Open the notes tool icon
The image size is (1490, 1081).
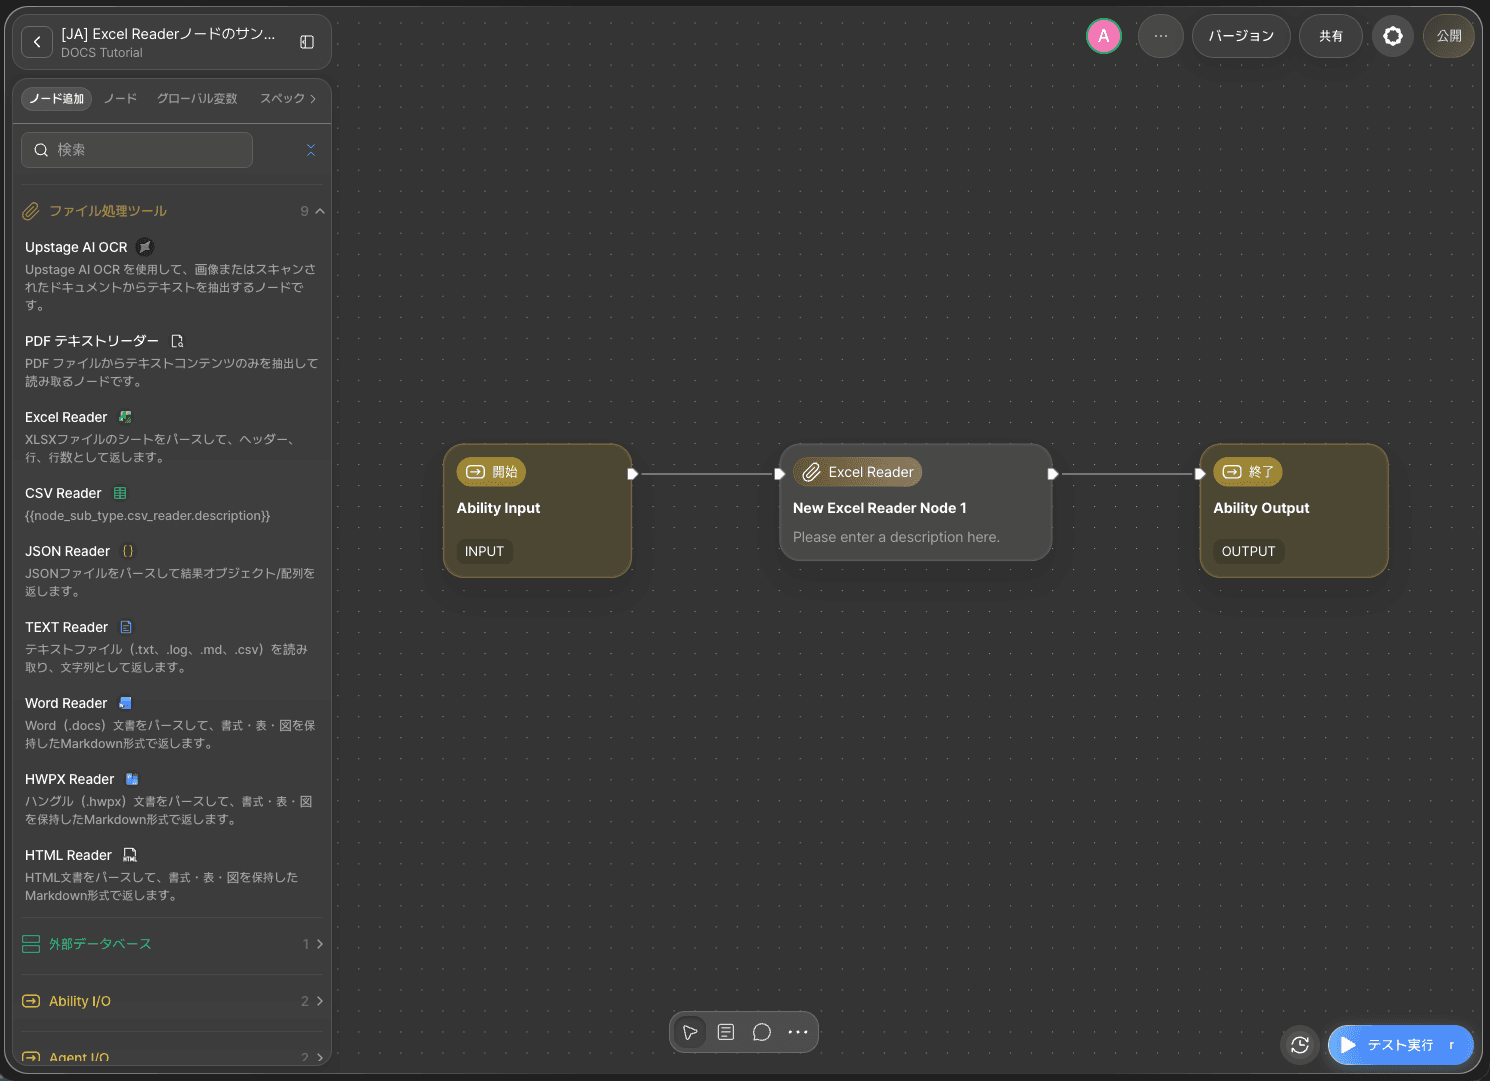pos(726,1032)
